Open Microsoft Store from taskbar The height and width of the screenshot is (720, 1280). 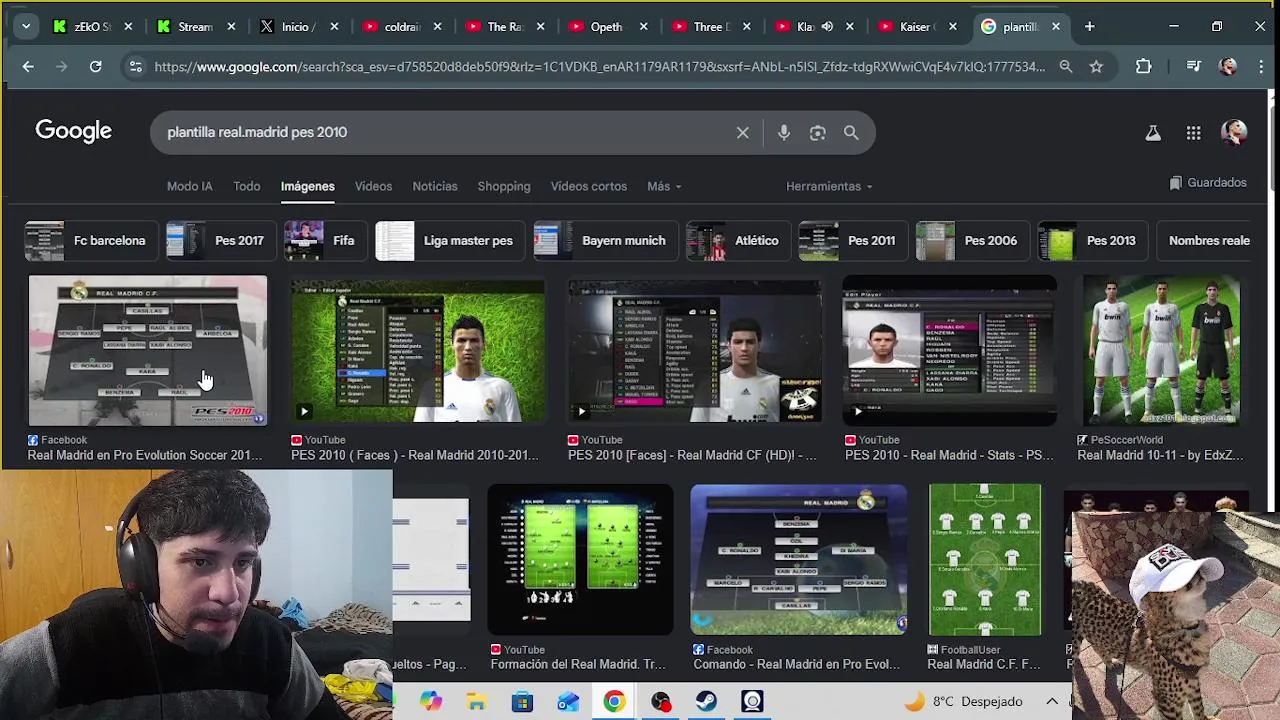[522, 701]
